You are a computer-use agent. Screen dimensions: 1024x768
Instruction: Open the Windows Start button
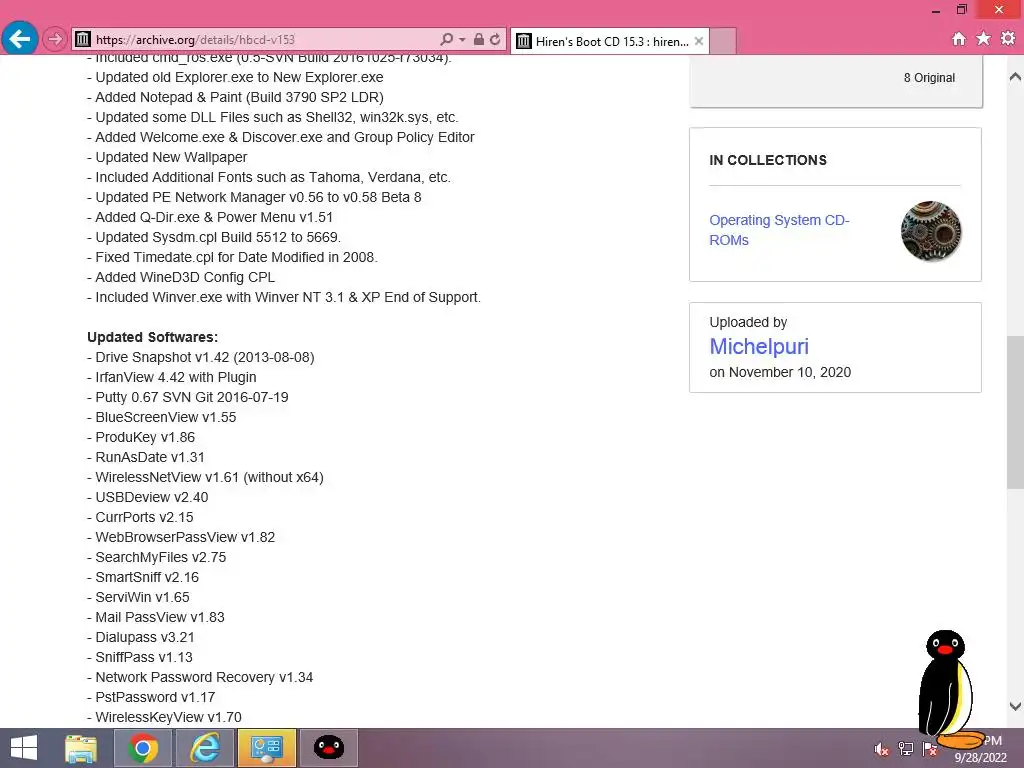pos(24,748)
